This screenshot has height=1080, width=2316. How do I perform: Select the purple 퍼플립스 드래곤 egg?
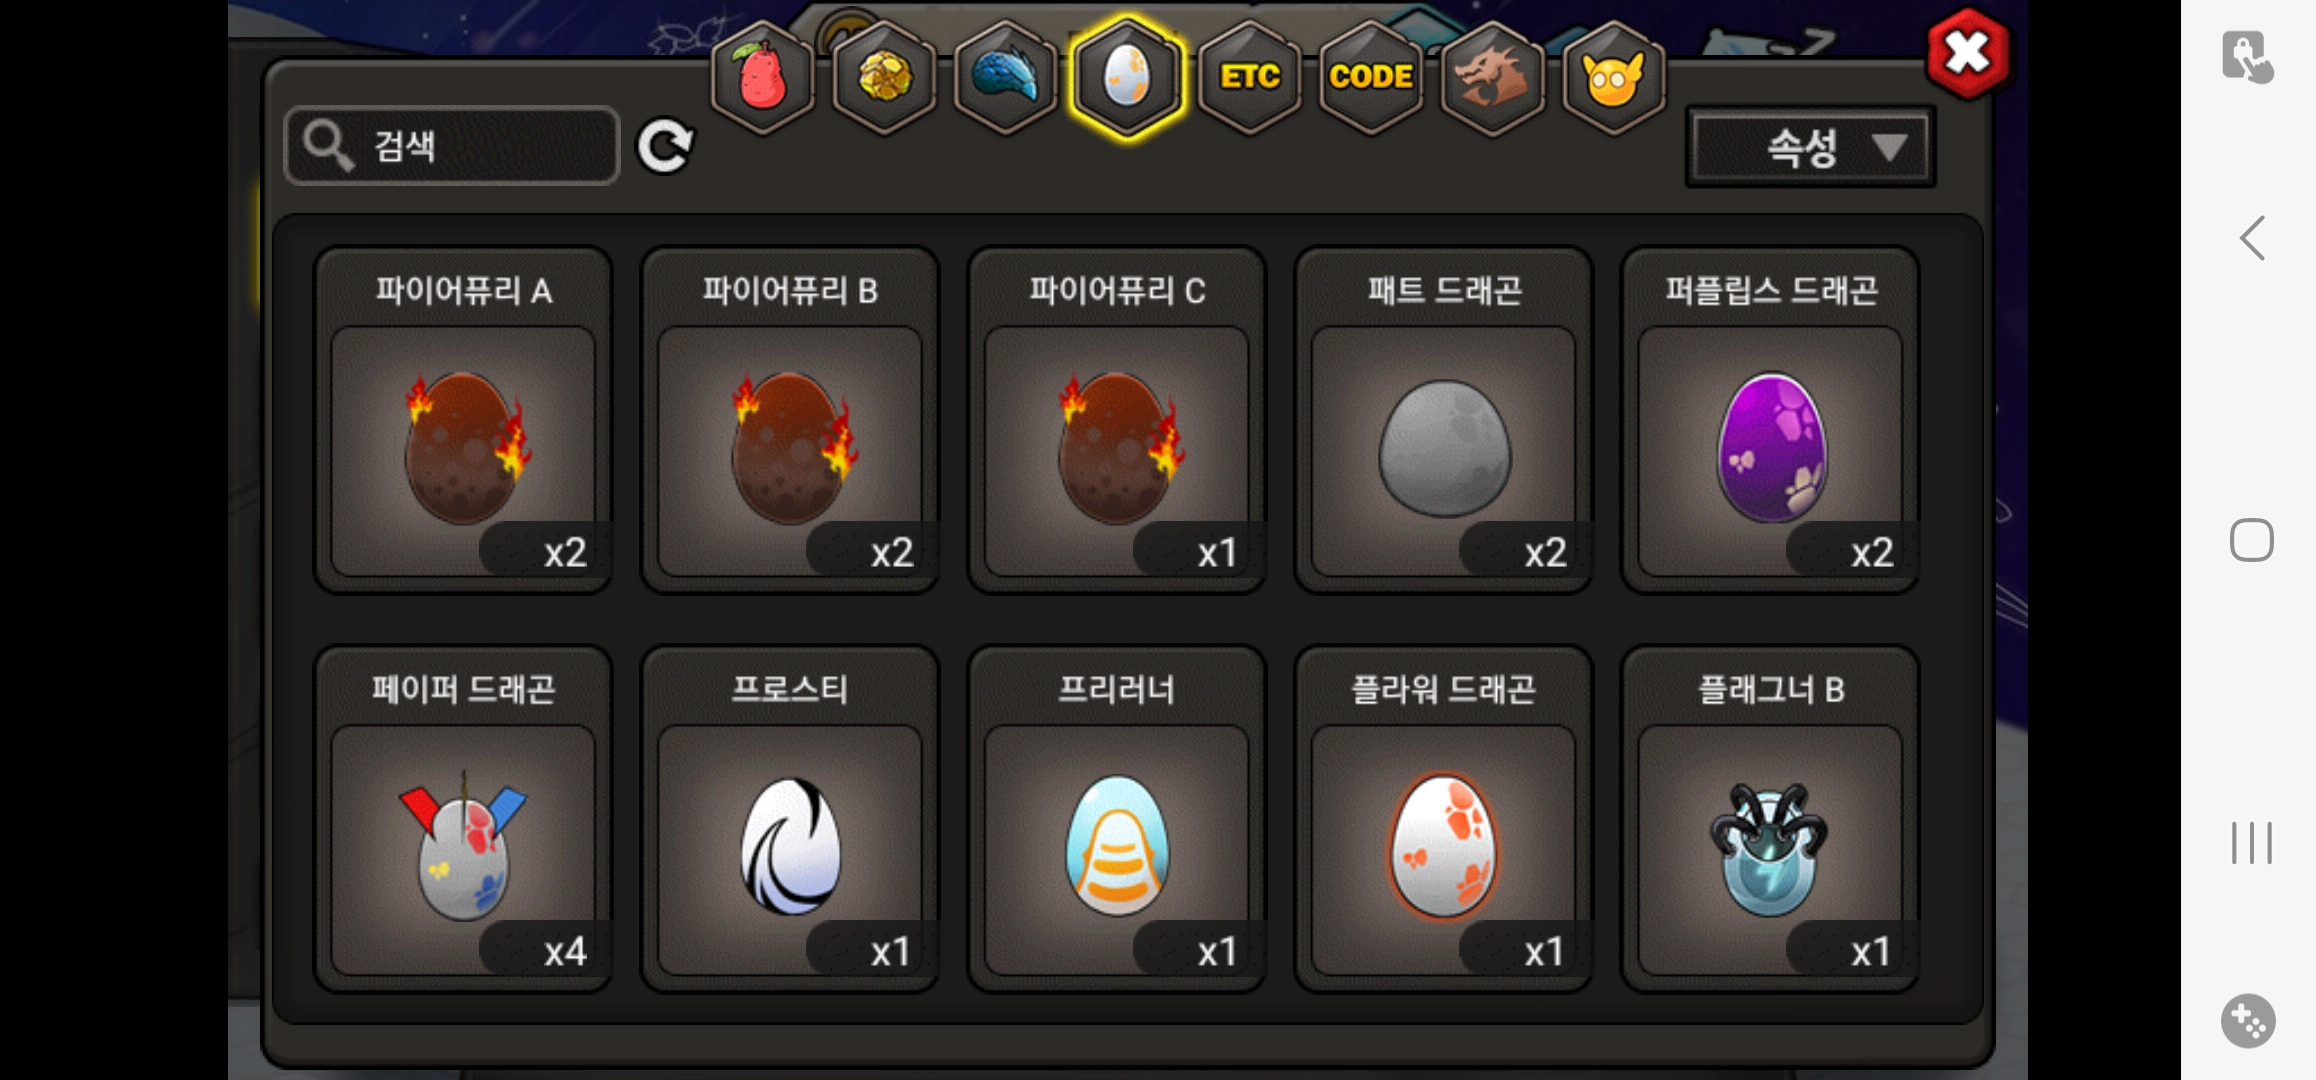1770,420
